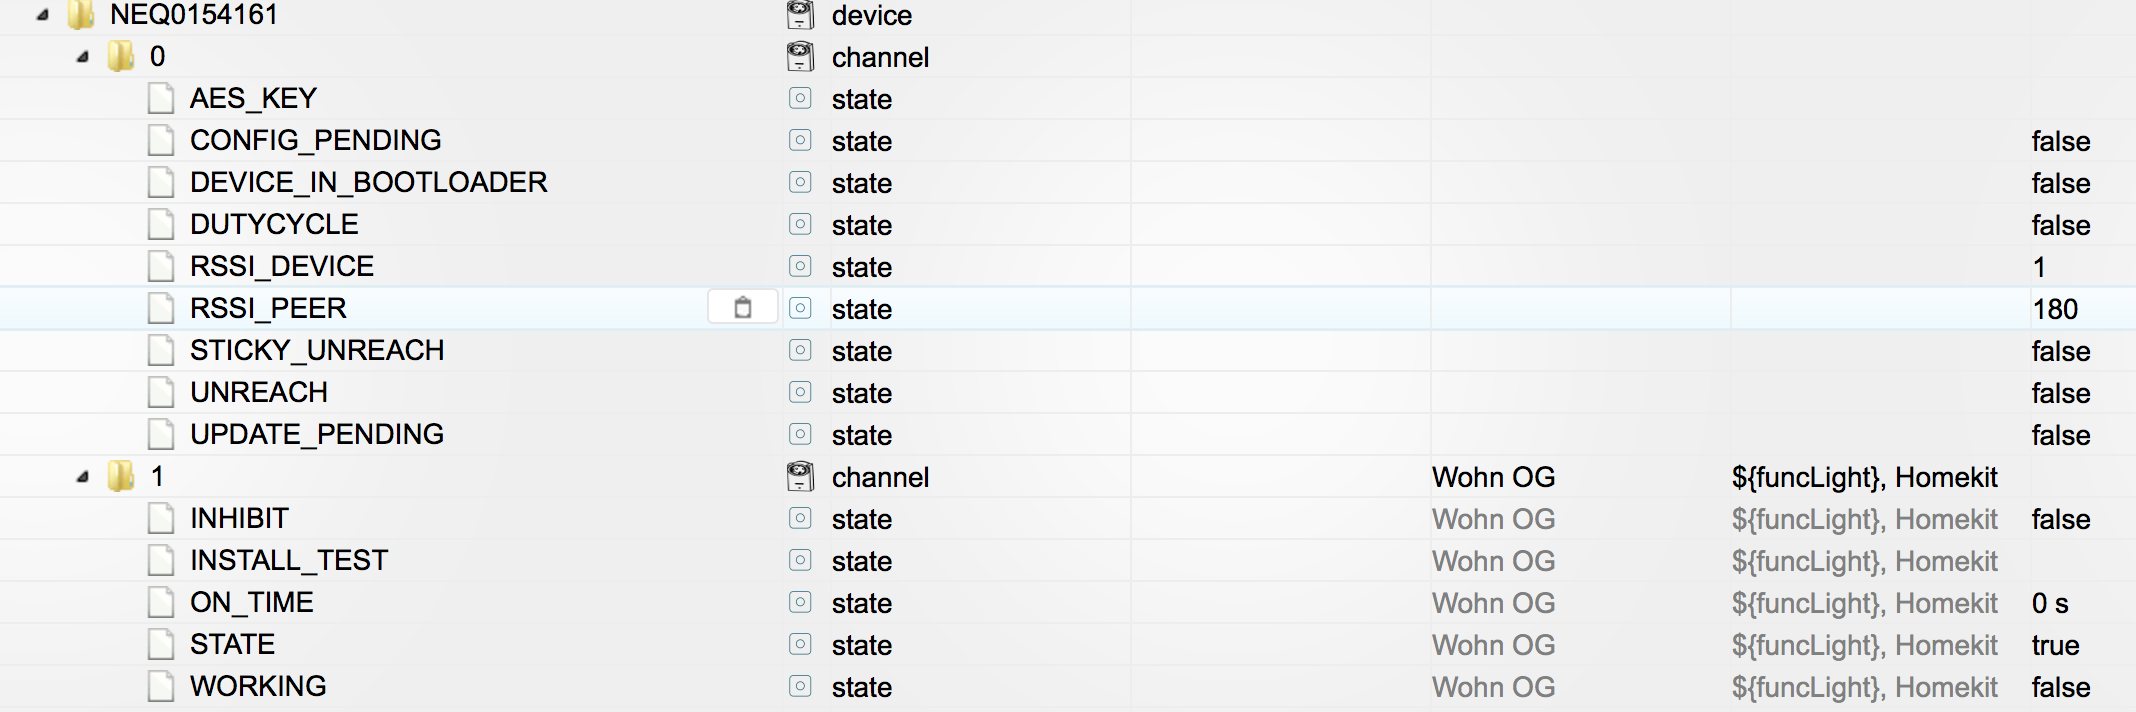Click the ${funcLight}, Homekit function of channel 1

click(x=1864, y=477)
